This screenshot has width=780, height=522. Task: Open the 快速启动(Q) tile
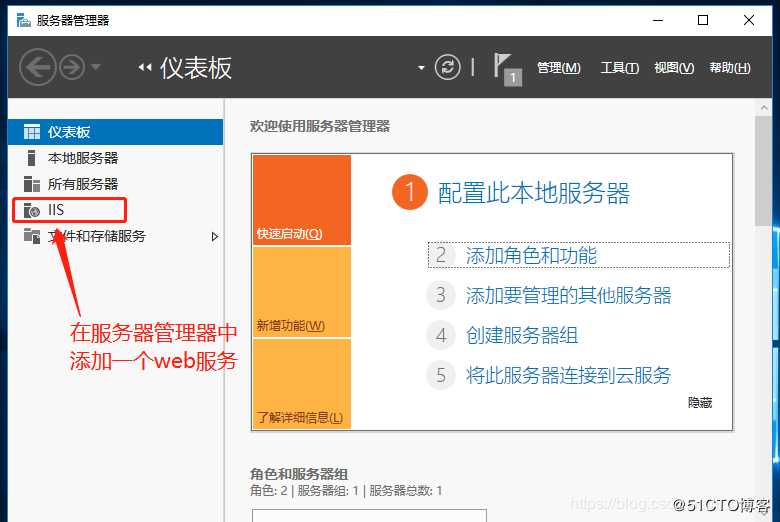301,200
